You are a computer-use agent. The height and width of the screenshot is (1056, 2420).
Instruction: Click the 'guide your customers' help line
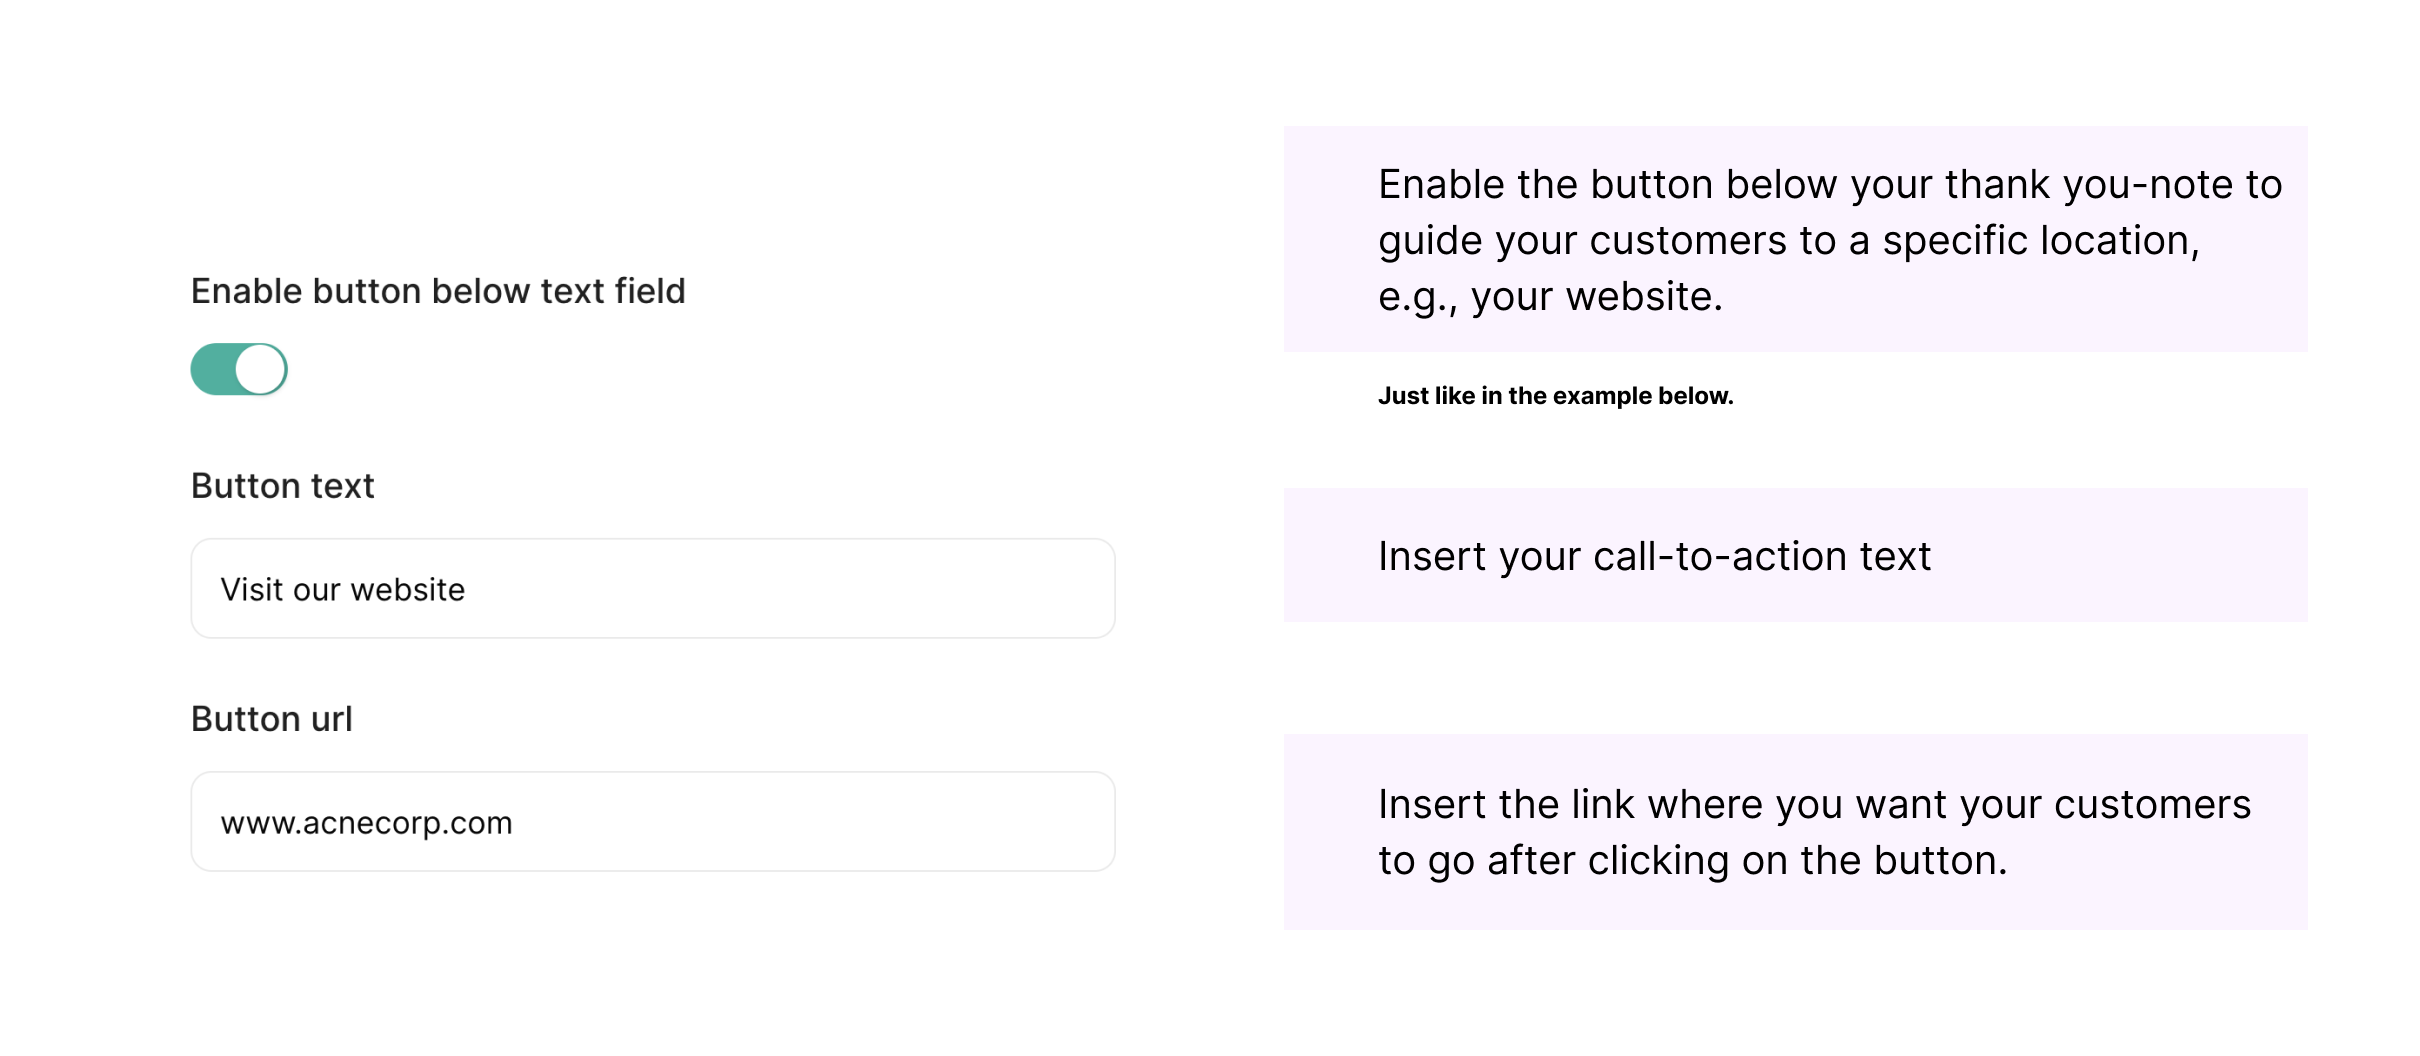pos(1788,241)
